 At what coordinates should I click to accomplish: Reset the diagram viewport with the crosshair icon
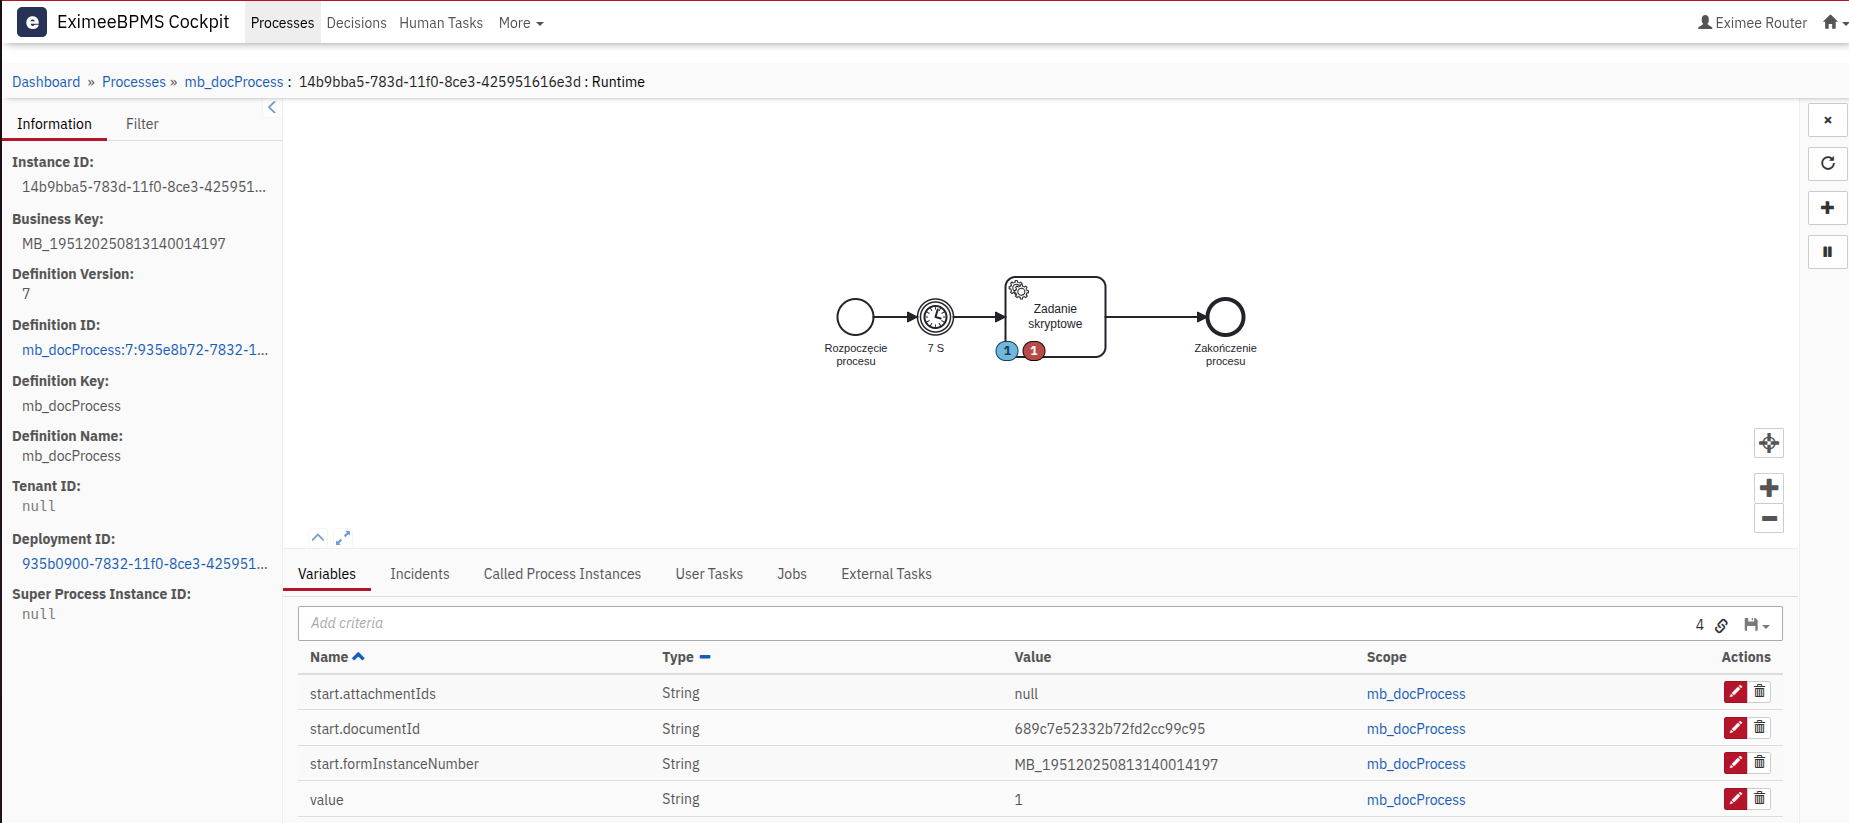point(1768,443)
